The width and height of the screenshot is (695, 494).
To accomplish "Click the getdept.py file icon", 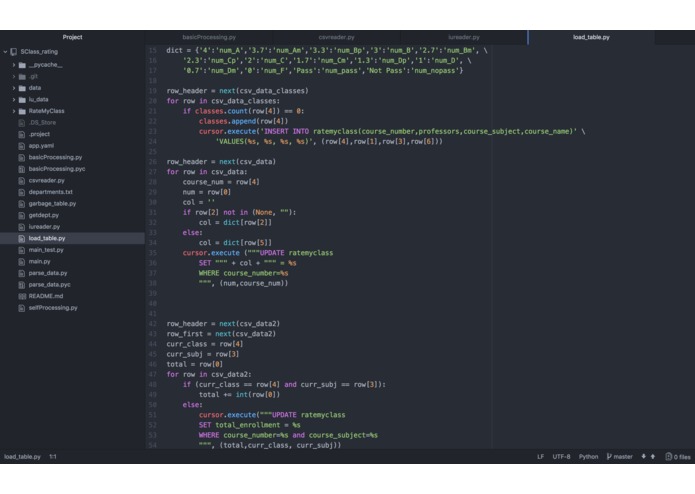I will coord(21,215).
